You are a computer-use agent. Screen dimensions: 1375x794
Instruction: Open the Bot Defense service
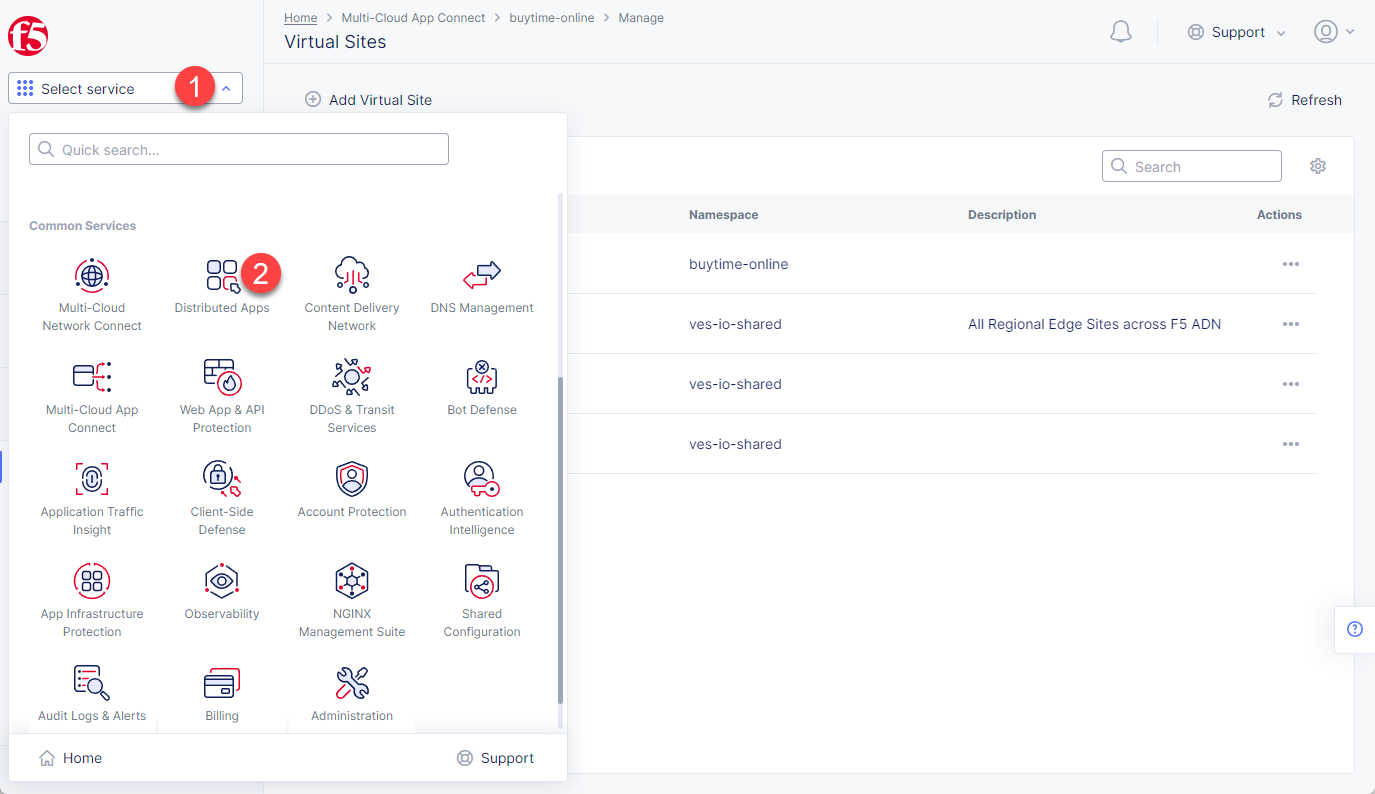(482, 387)
